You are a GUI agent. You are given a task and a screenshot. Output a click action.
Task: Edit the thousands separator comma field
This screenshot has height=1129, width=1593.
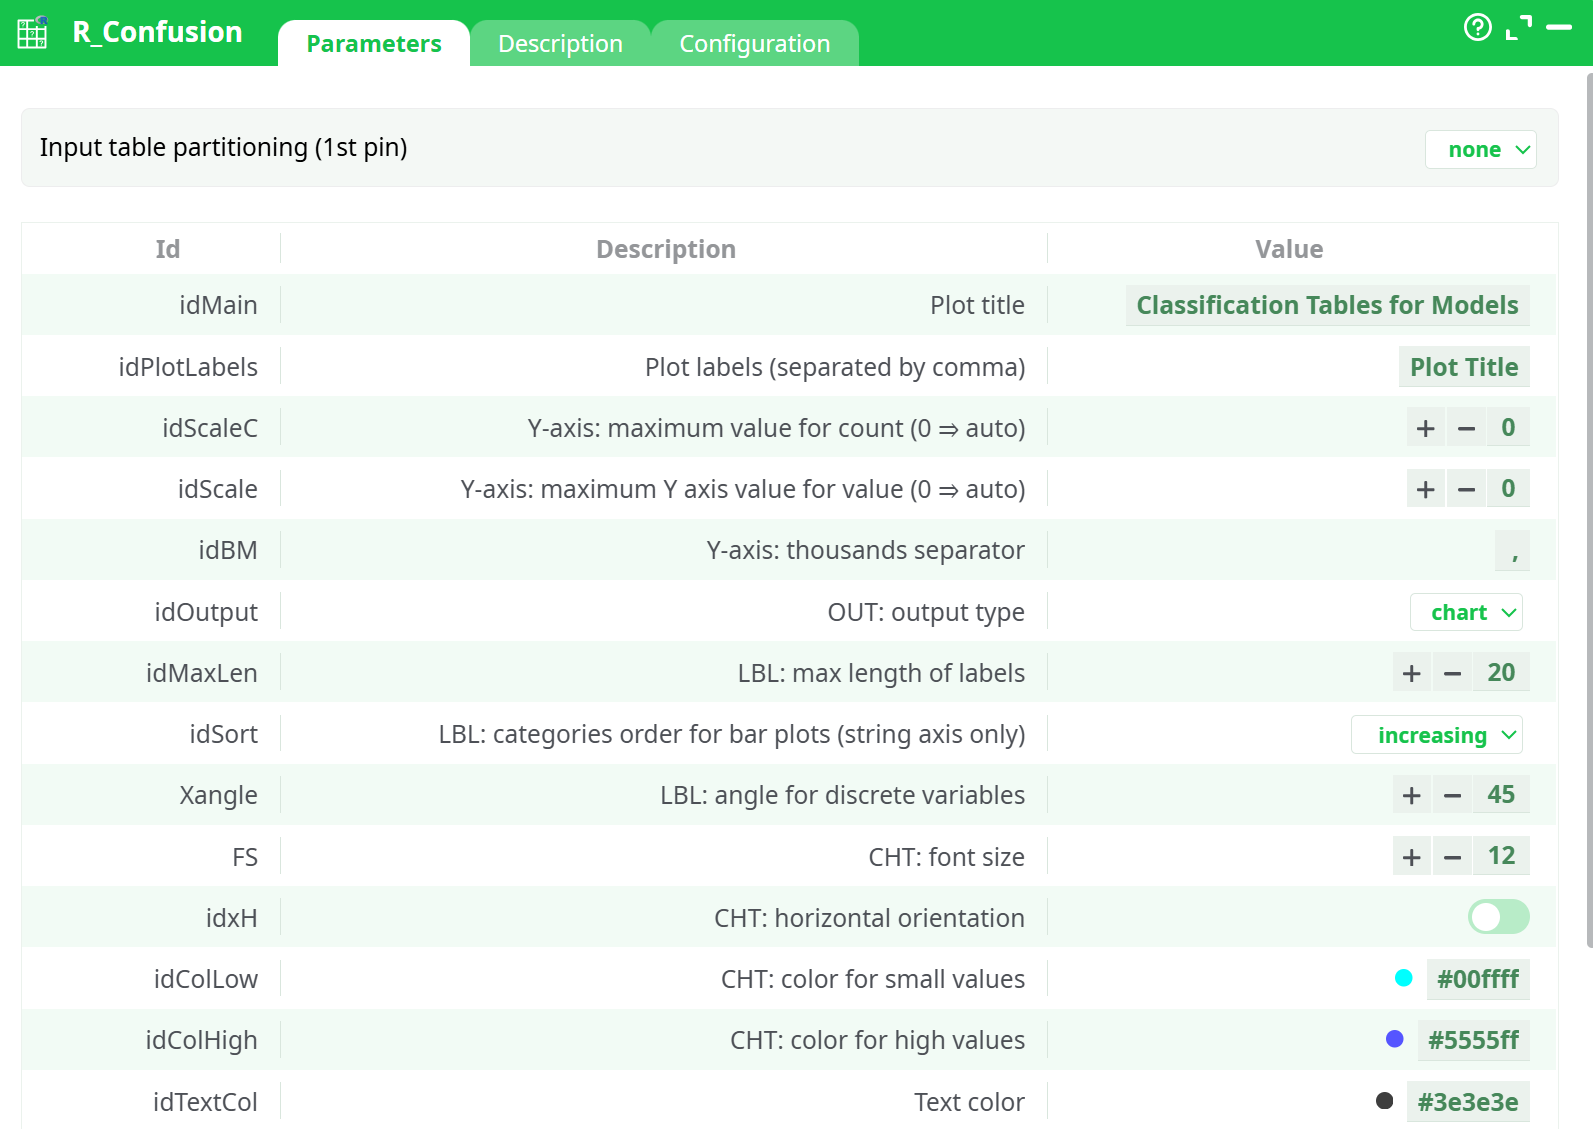[x=1512, y=551]
